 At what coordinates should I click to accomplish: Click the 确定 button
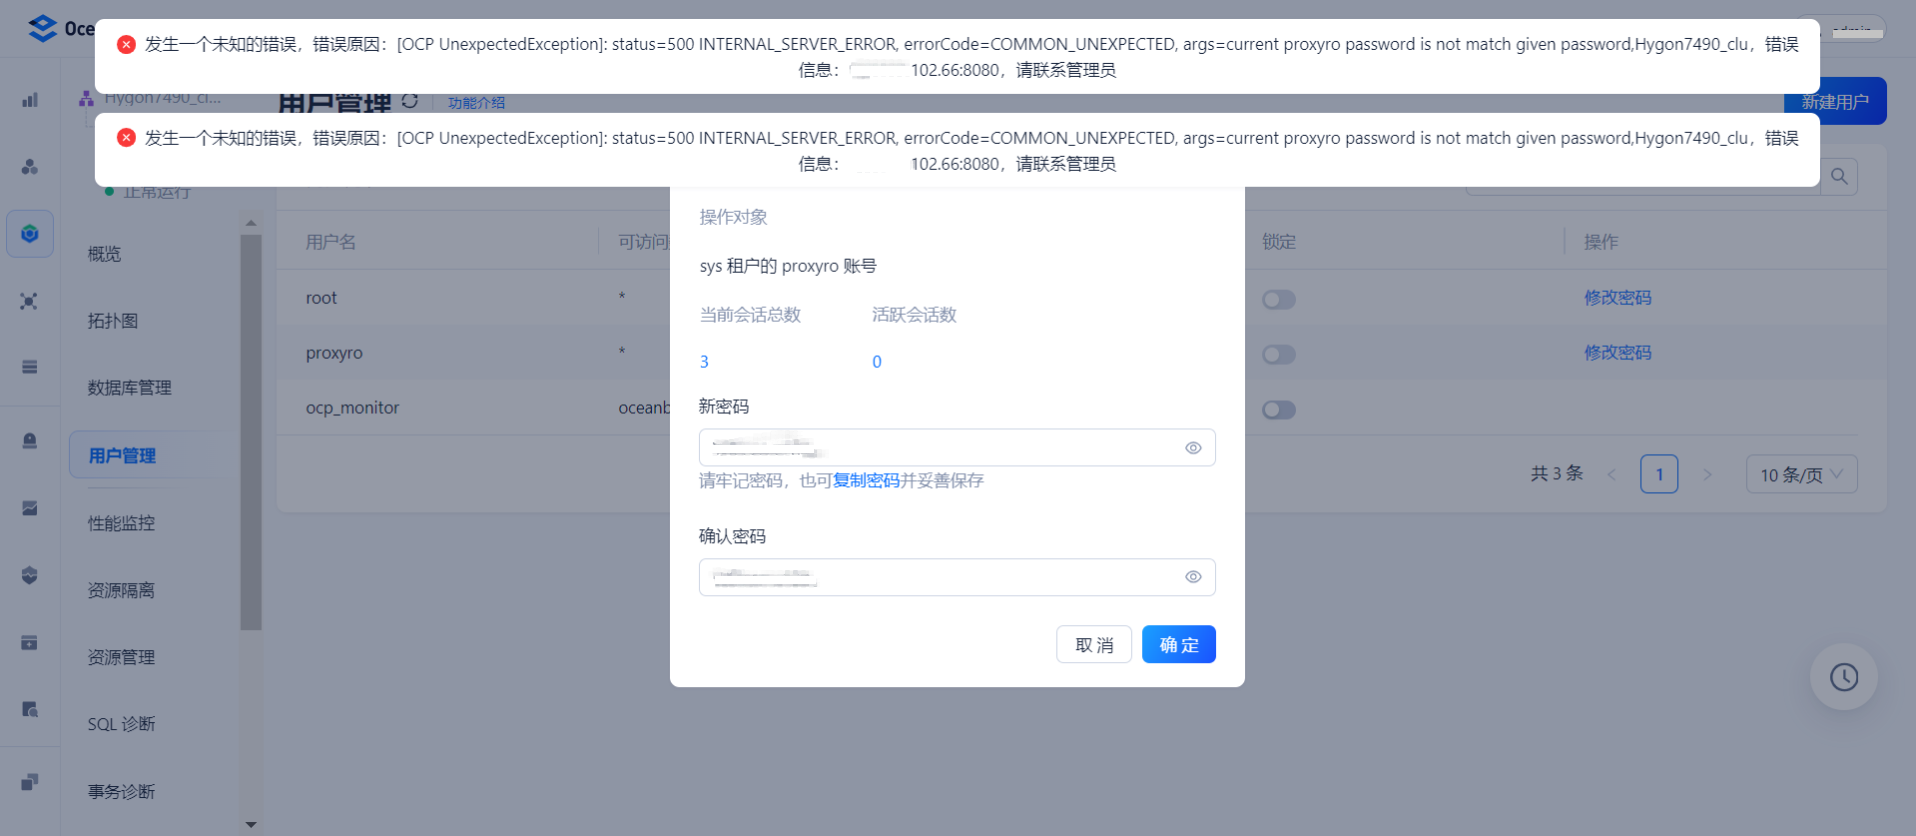pyautogui.click(x=1179, y=645)
